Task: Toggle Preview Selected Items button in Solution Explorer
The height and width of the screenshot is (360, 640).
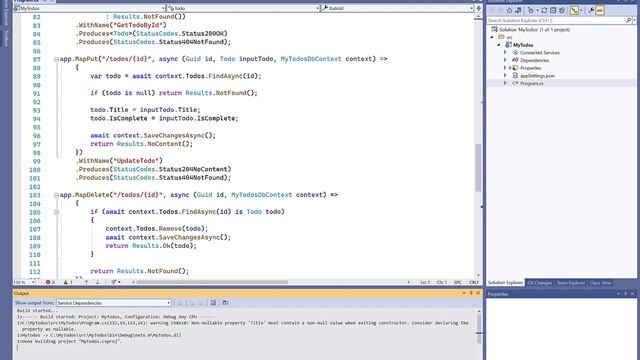Action: [600, 10]
